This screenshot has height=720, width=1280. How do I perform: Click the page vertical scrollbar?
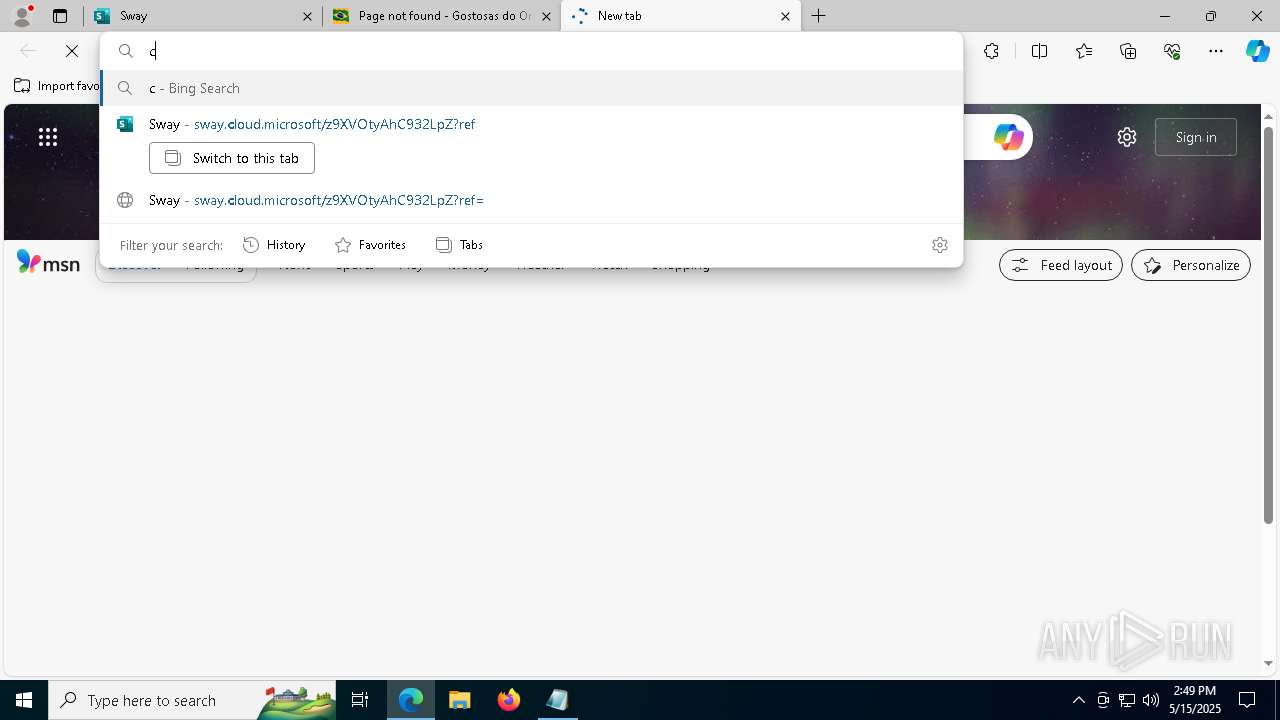1269,324
